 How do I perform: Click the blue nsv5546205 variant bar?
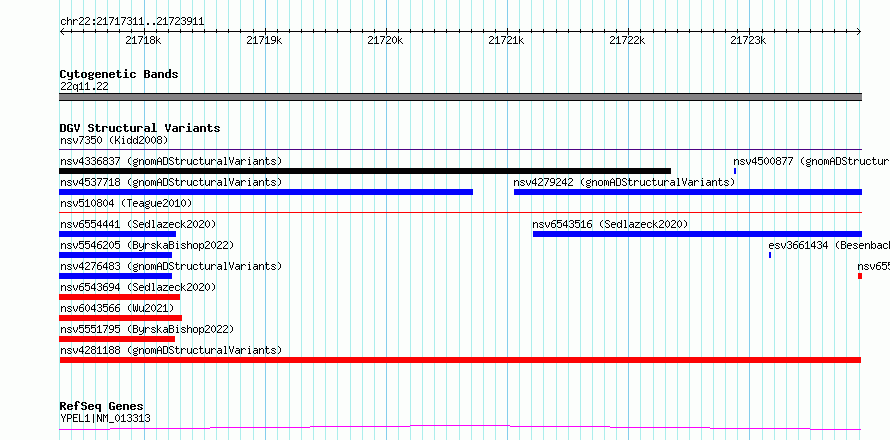click(x=116, y=255)
